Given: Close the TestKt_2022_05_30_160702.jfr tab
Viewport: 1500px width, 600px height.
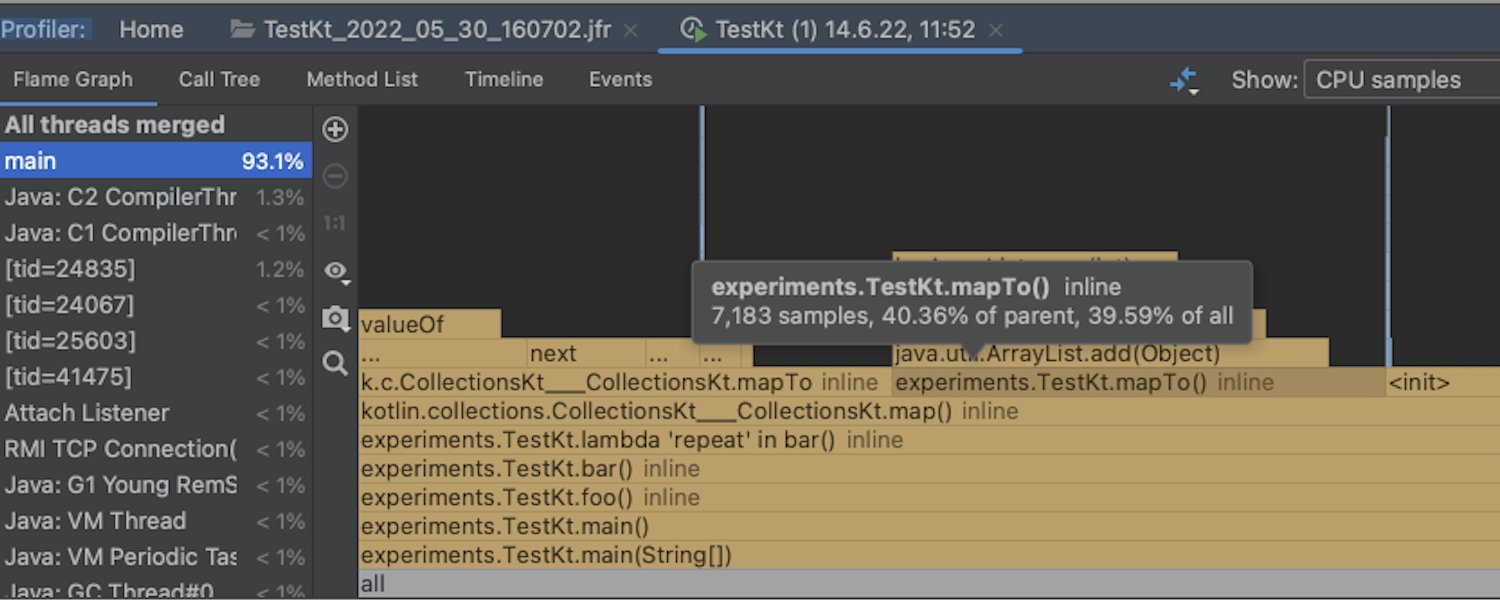Looking at the screenshot, I should (631, 31).
